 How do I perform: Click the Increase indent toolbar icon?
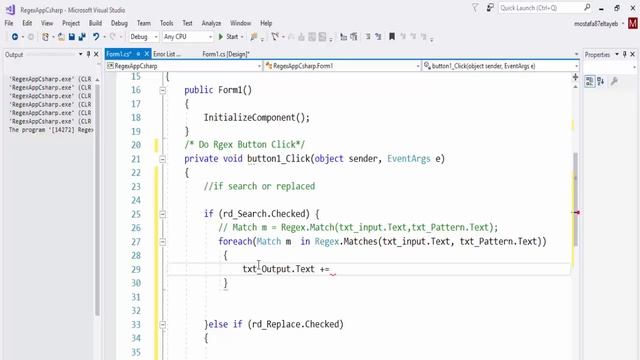click(354, 37)
